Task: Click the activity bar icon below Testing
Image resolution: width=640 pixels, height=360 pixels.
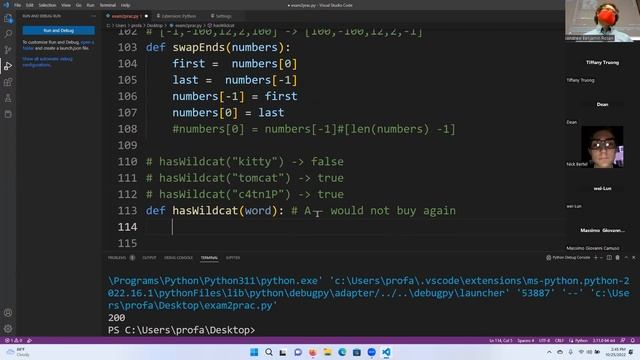Action: [x=8, y=114]
